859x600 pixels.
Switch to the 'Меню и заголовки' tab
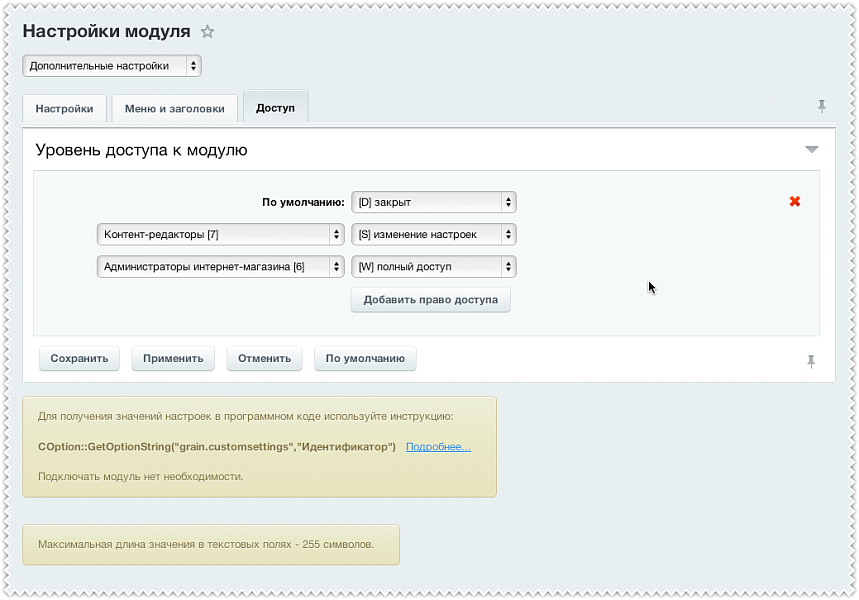(x=175, y=108)
